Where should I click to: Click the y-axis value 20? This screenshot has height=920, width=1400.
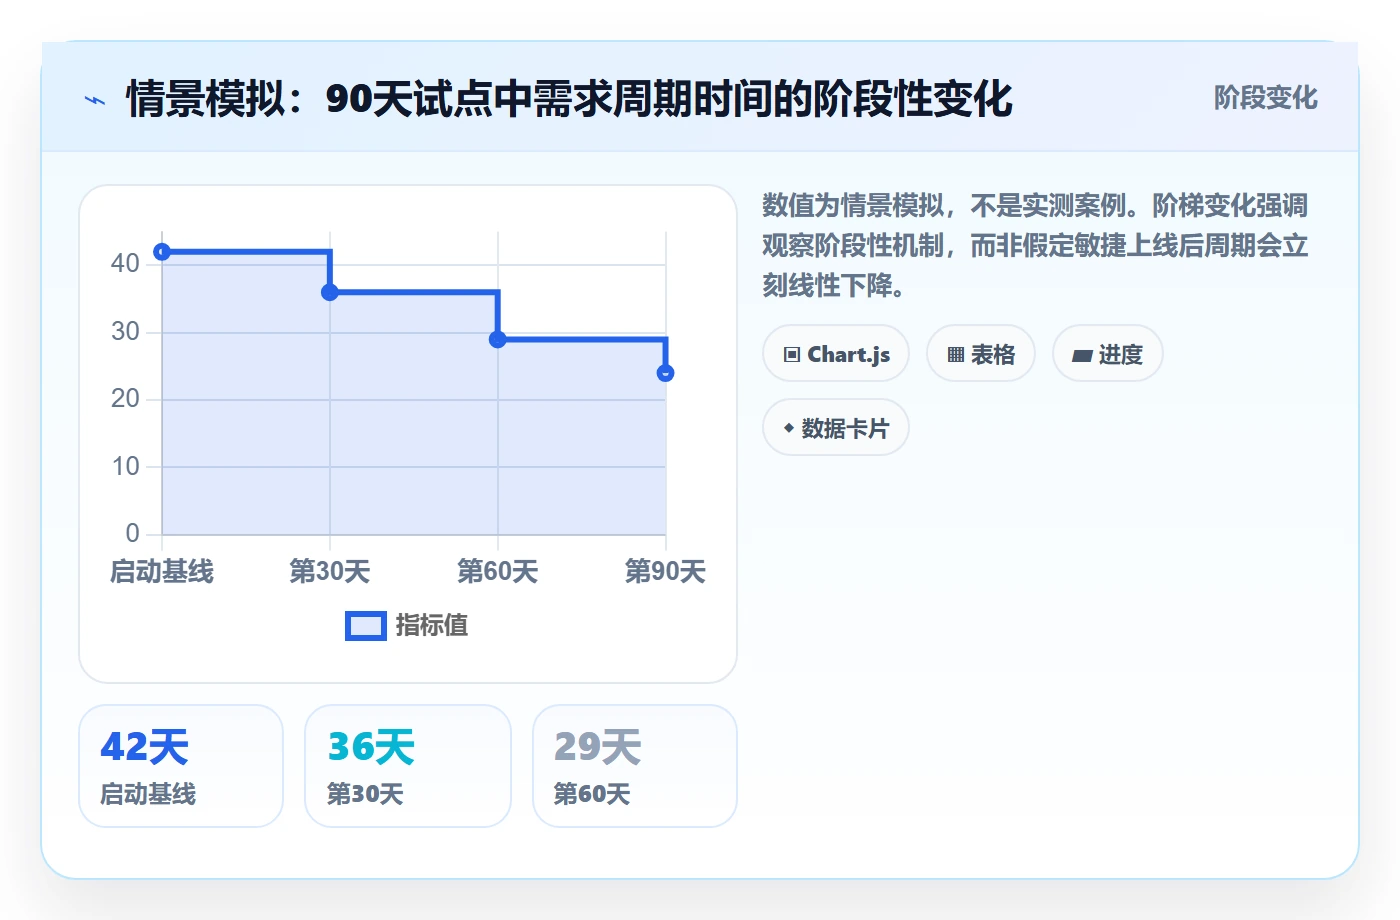(x=125, y=398)
